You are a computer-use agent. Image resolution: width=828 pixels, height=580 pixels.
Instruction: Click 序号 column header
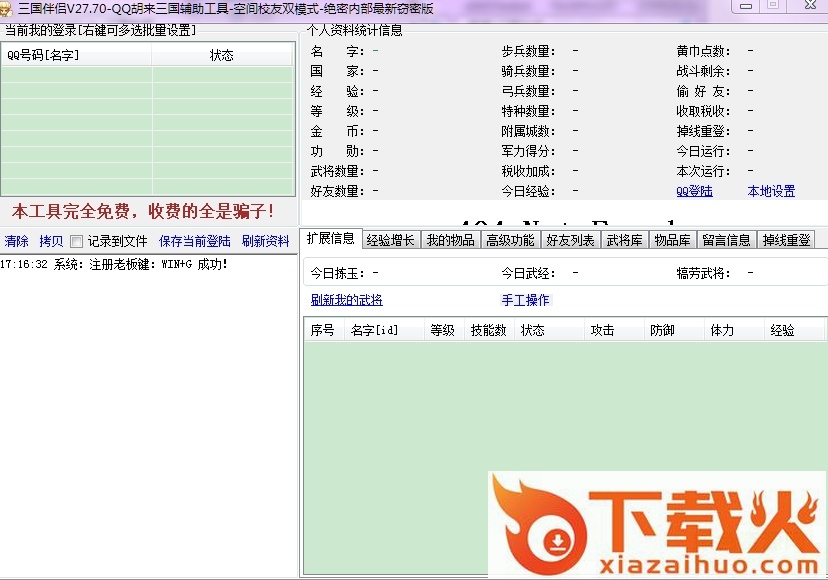click(323, 330)
